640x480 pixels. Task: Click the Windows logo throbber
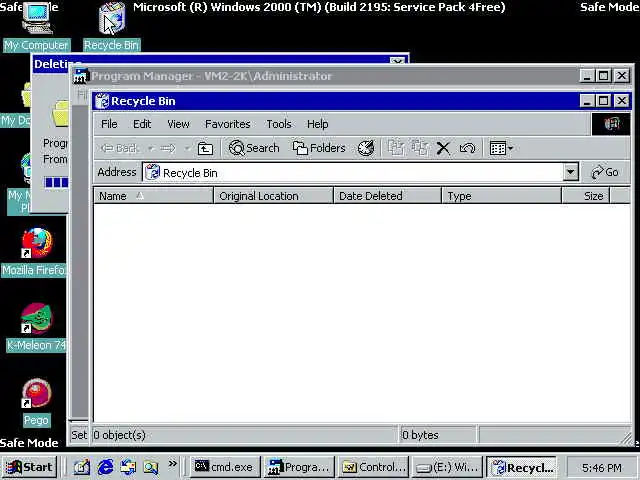pos(611,124)
